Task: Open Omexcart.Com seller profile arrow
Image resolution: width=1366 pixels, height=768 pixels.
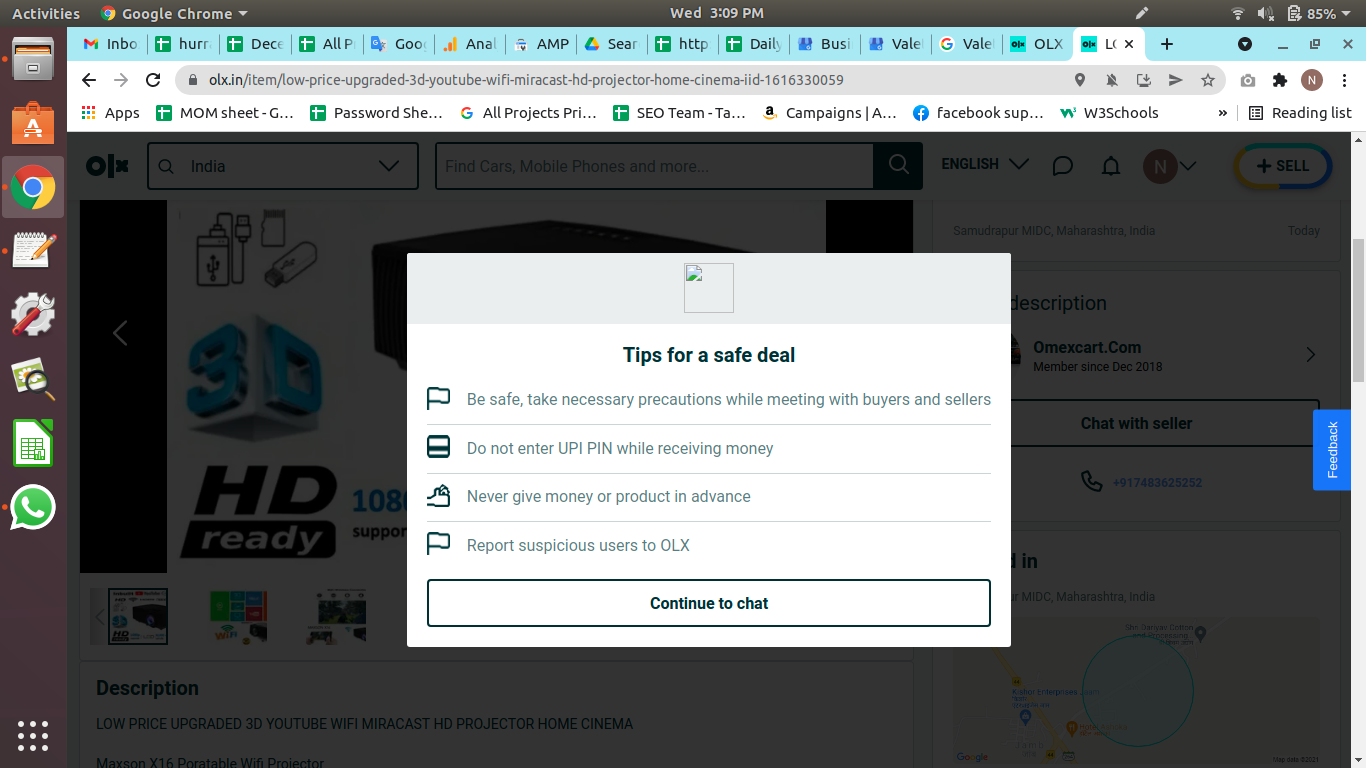Action: (x=1311, y=355)
